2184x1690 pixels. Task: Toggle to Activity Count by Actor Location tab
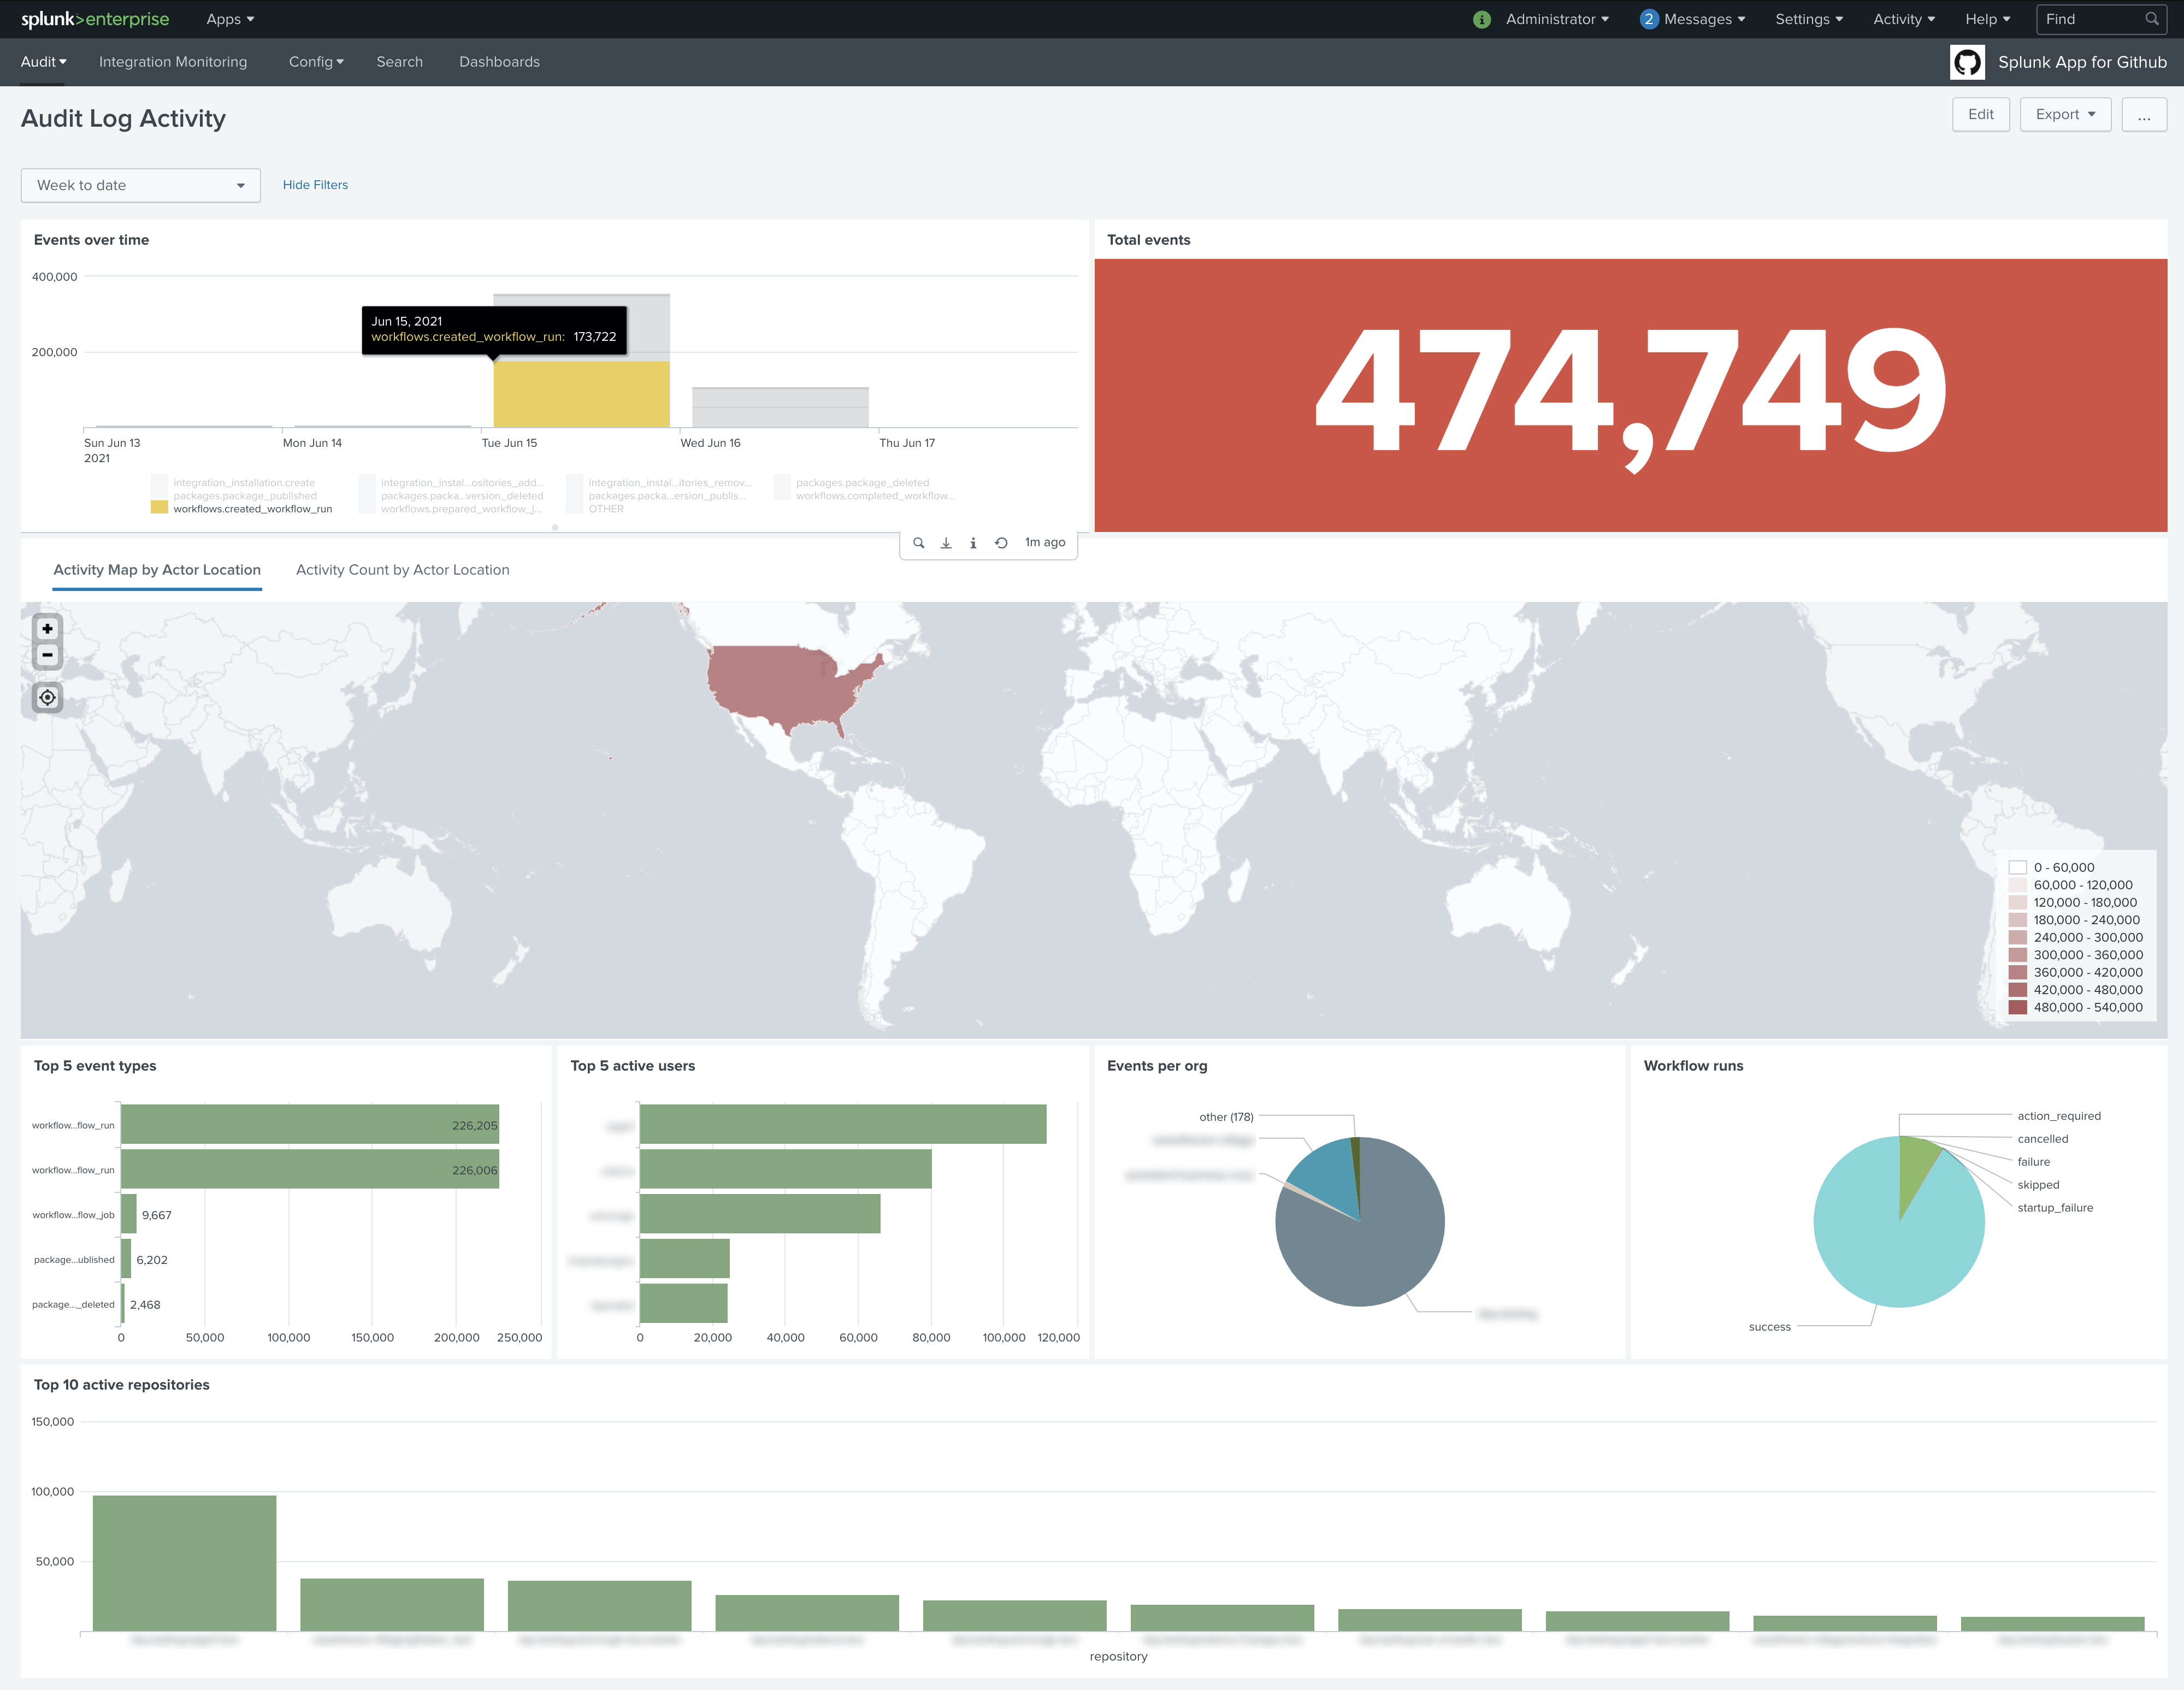(403, 569)
